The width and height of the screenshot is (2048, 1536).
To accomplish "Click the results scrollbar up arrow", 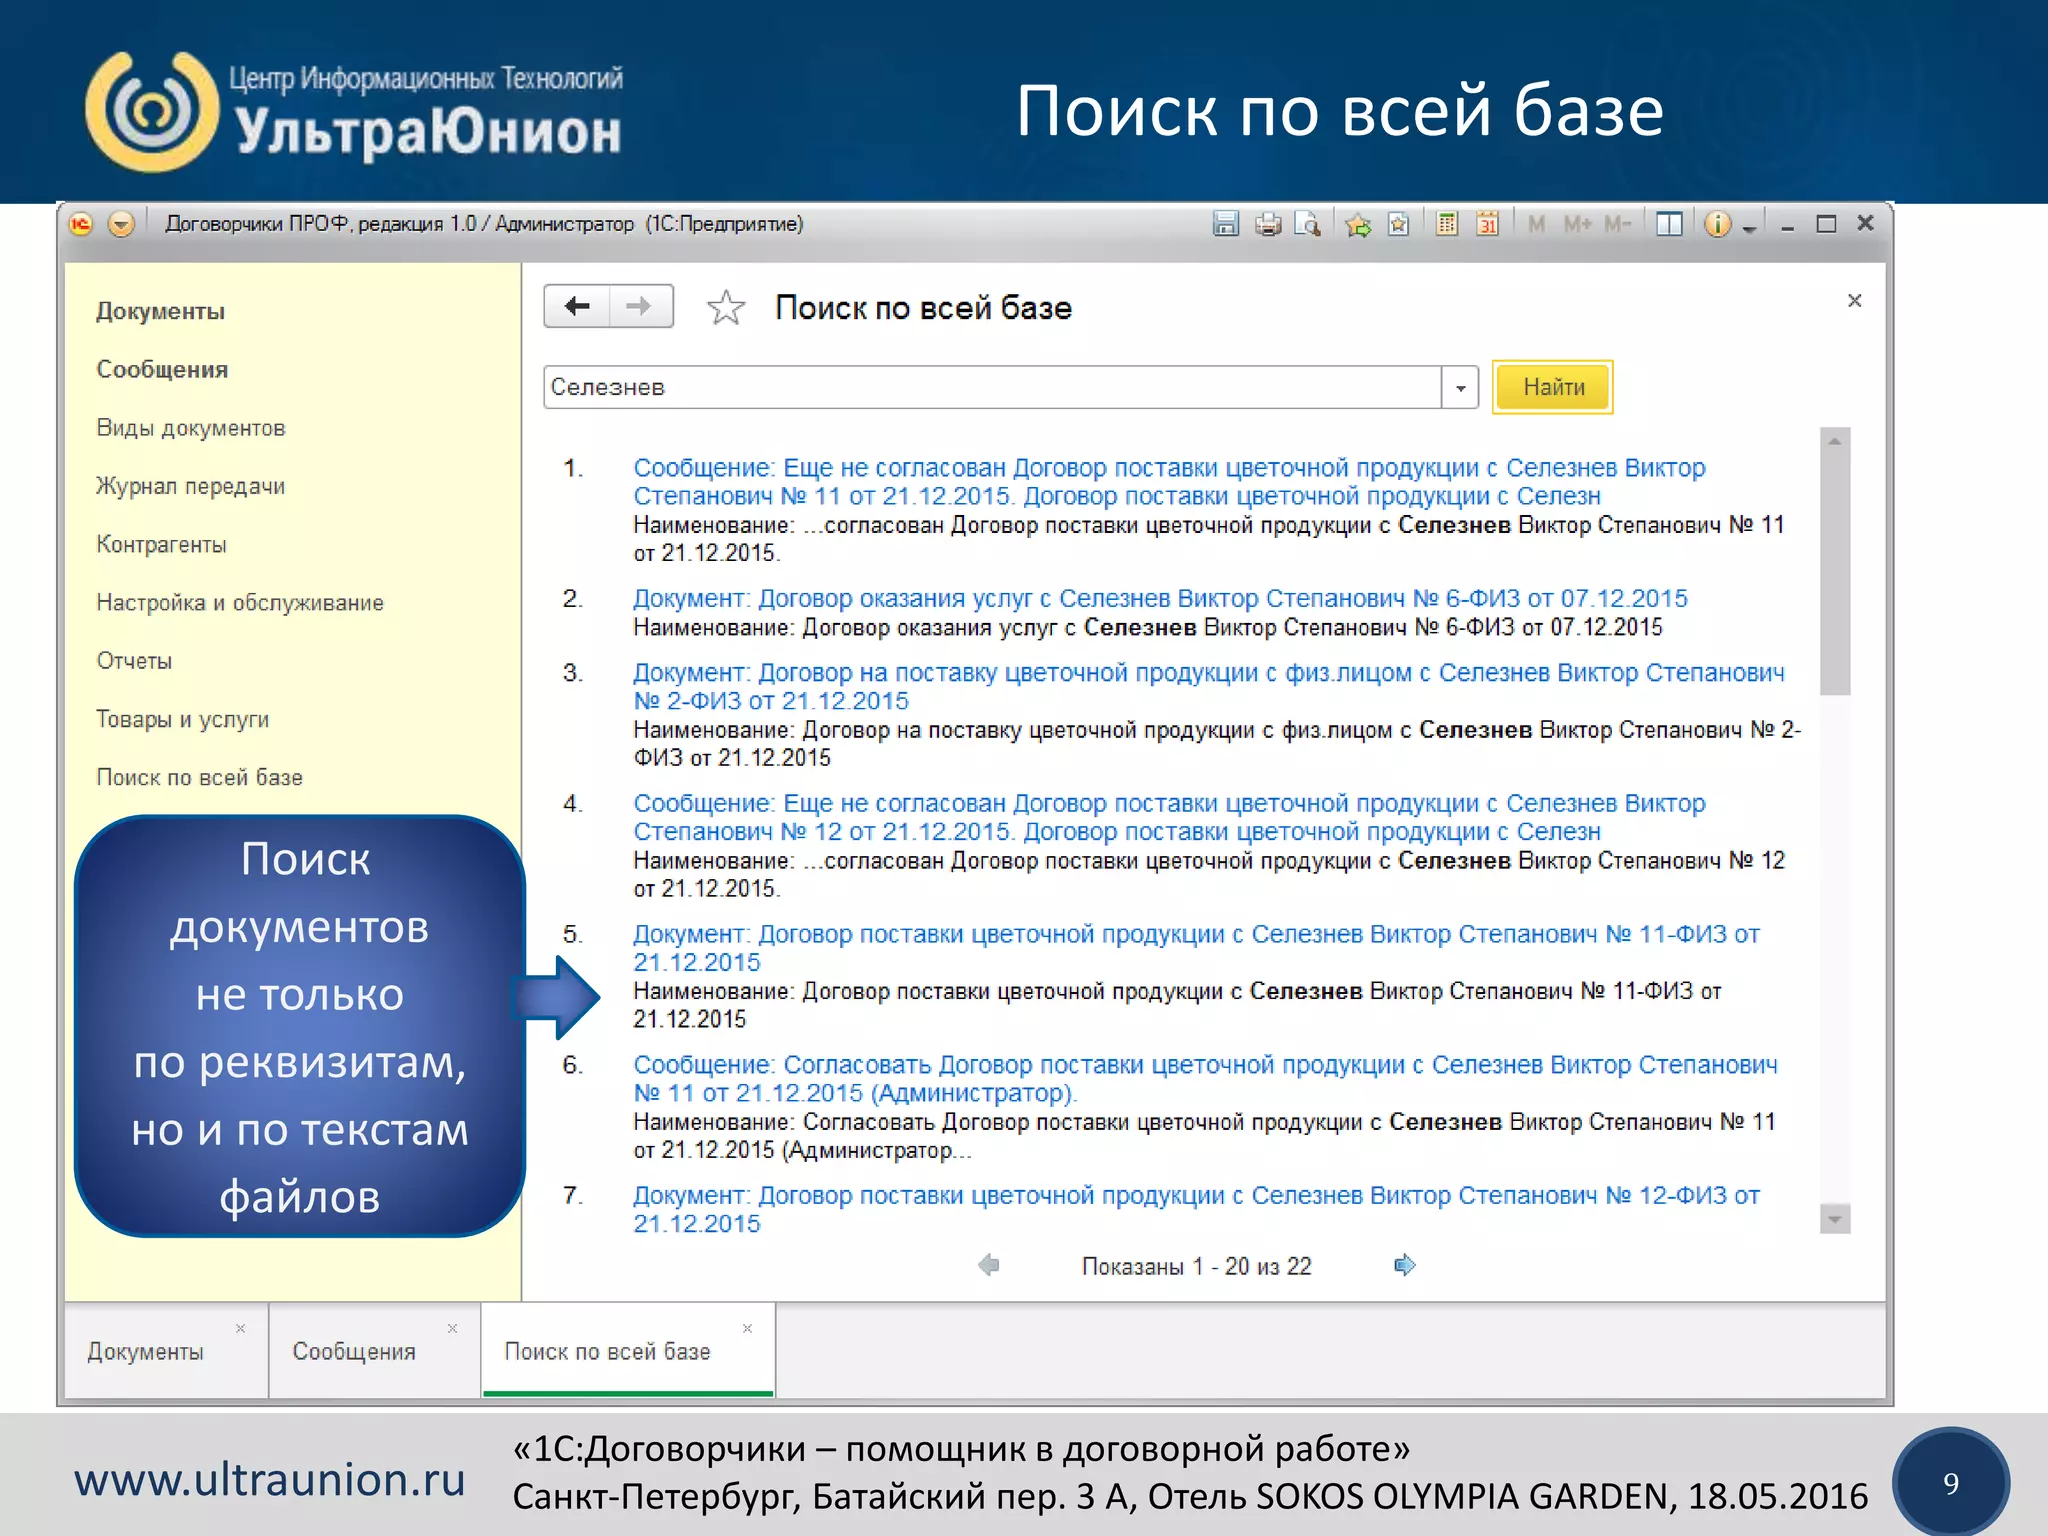I will click(1835, 441).
